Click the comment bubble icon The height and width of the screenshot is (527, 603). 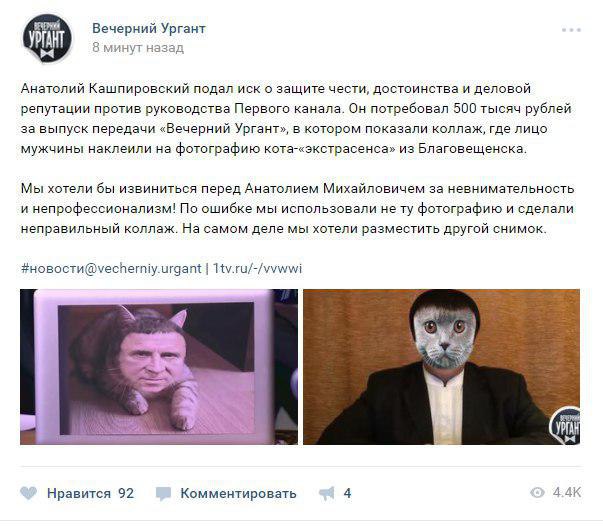163,494
